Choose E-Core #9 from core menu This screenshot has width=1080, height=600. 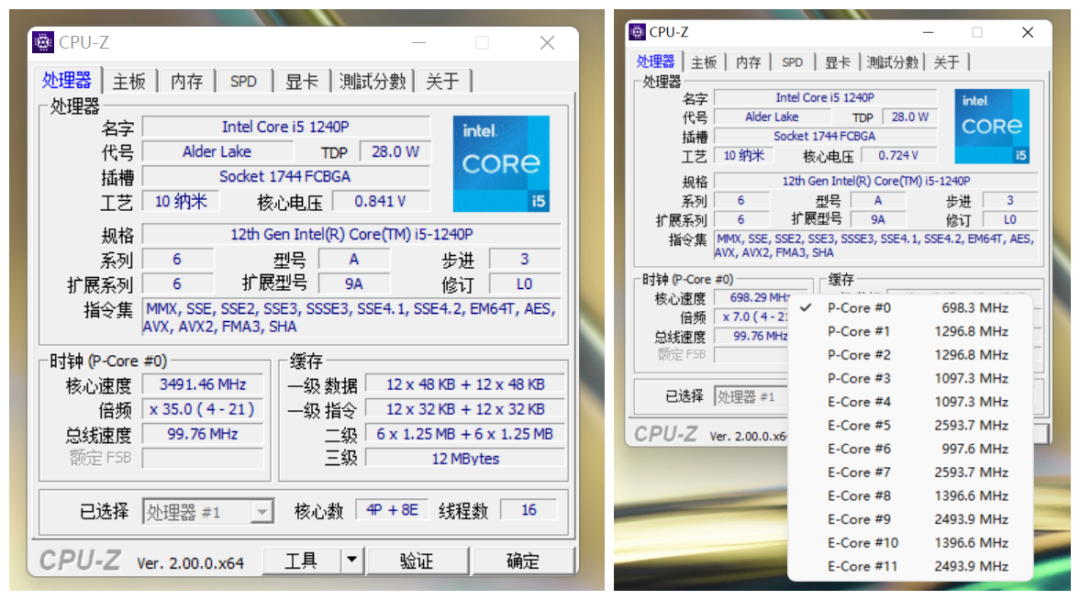click(x=909, y=519)
